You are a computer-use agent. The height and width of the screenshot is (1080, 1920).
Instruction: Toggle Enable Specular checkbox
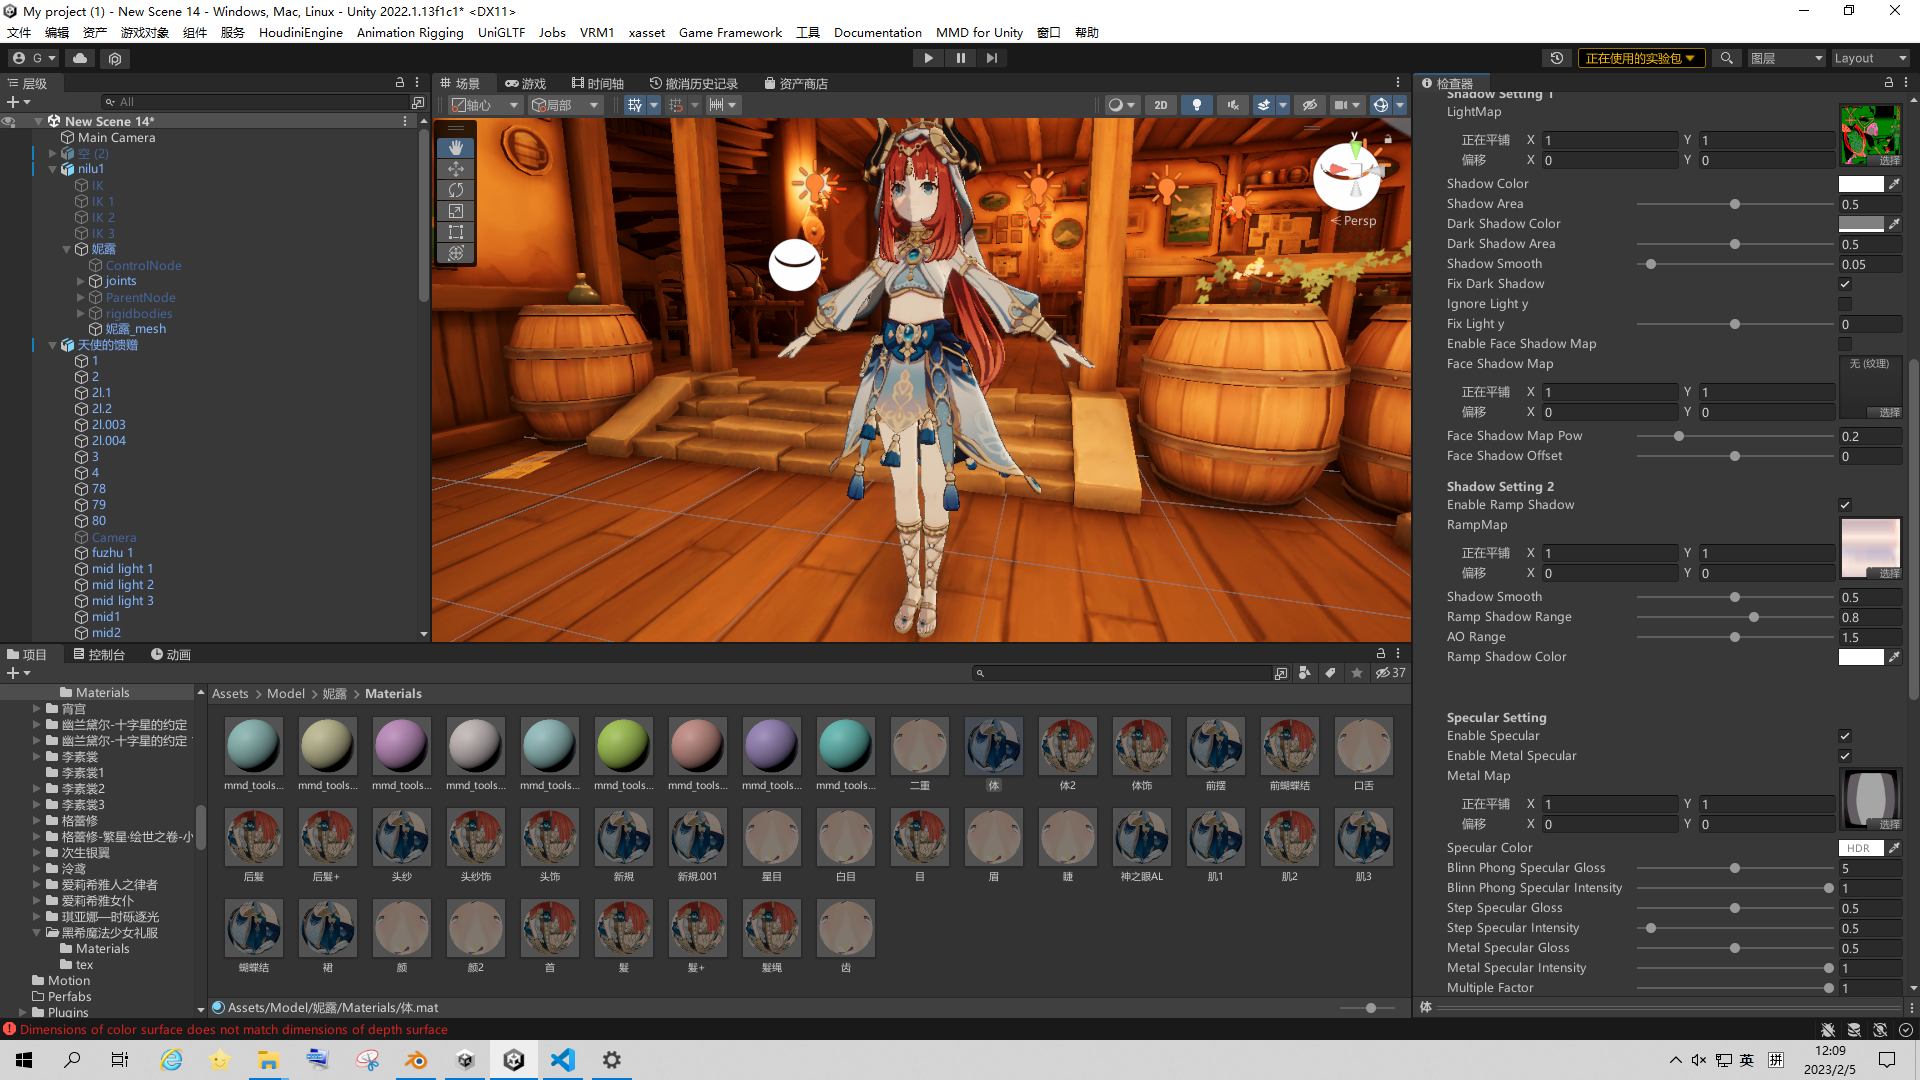coord(1845,736)
